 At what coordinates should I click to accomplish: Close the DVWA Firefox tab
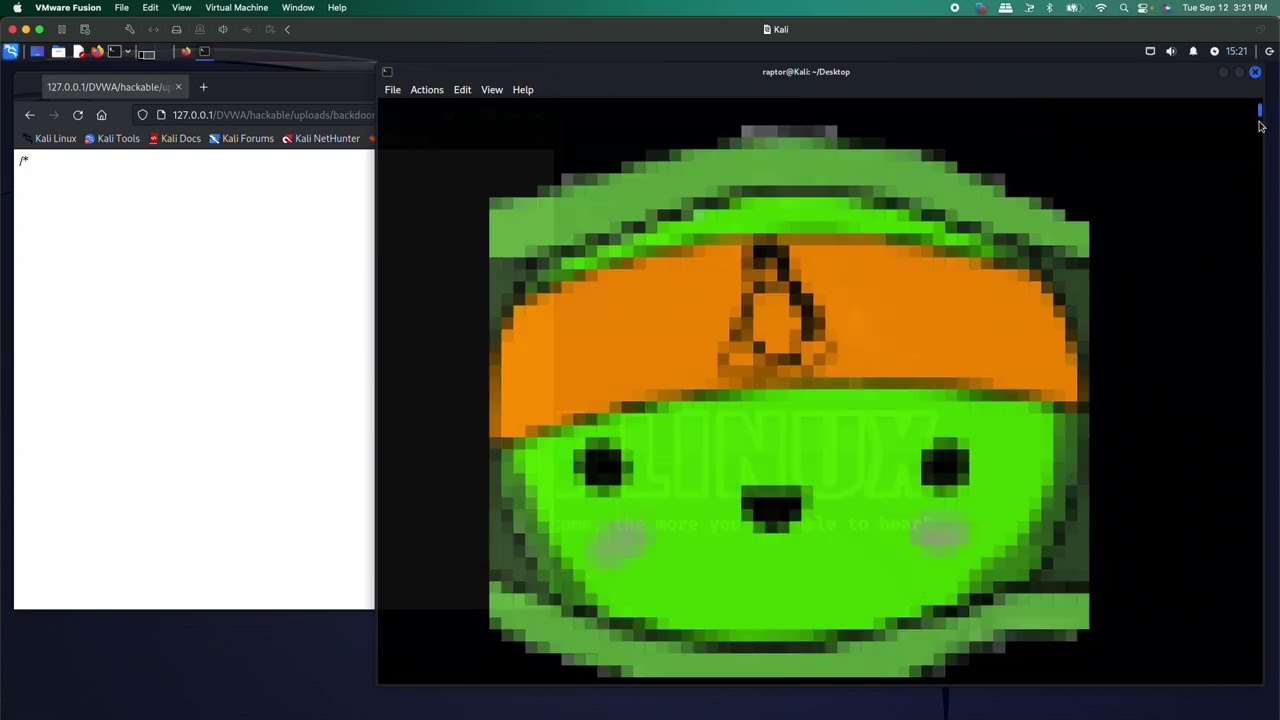click(178, 87)
